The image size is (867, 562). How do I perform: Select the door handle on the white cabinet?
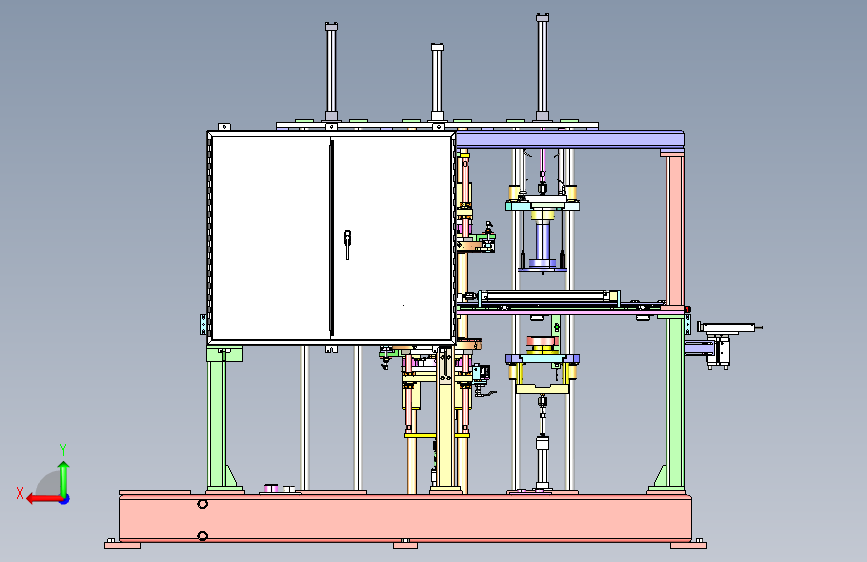point(347,244)
